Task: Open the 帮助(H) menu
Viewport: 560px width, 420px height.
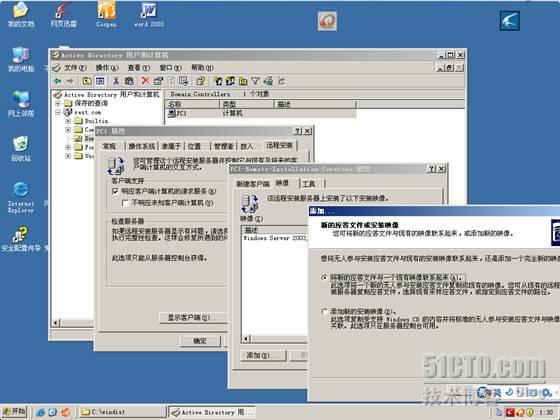Action: [x=202, y=68]
